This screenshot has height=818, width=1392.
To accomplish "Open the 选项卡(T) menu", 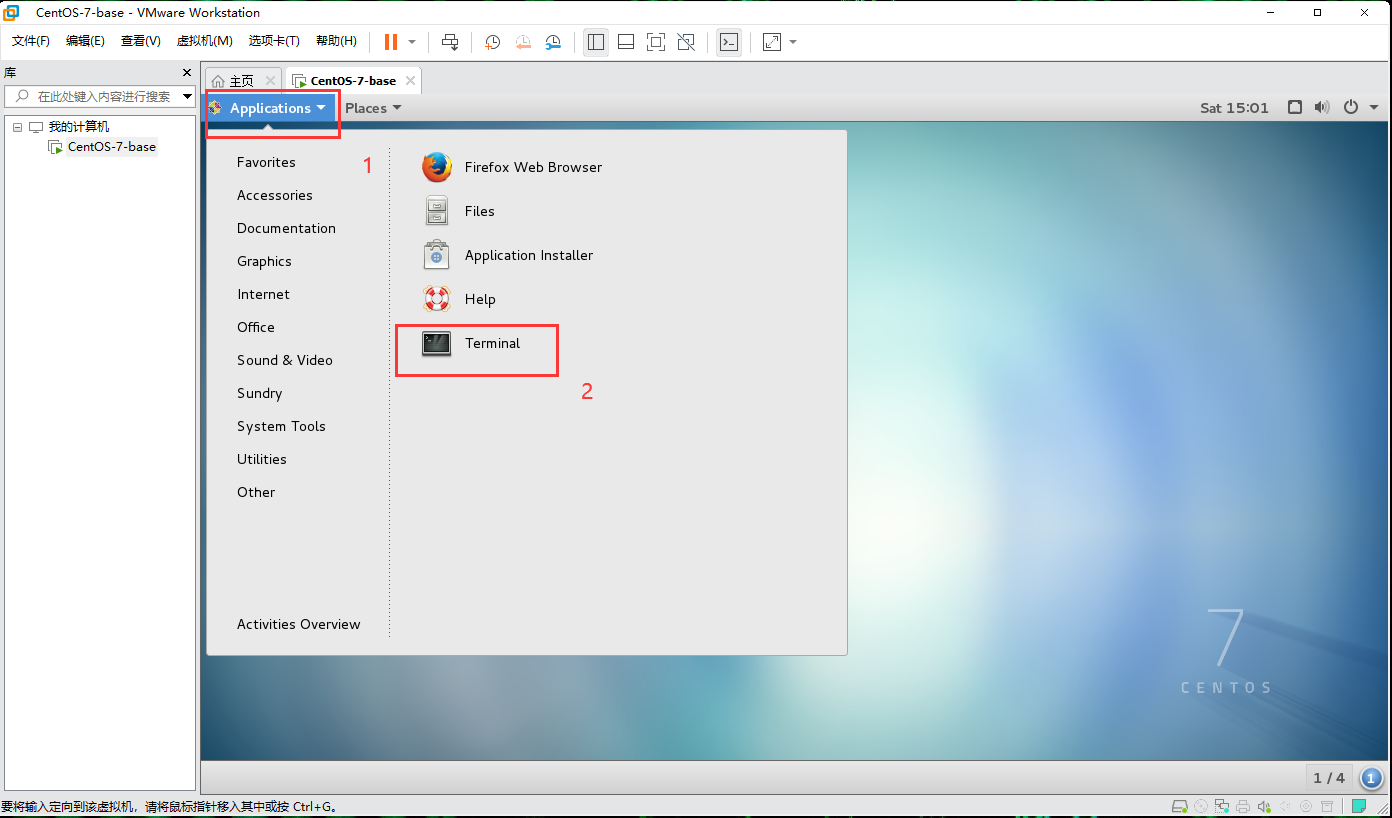I will (x=274, y=41).
